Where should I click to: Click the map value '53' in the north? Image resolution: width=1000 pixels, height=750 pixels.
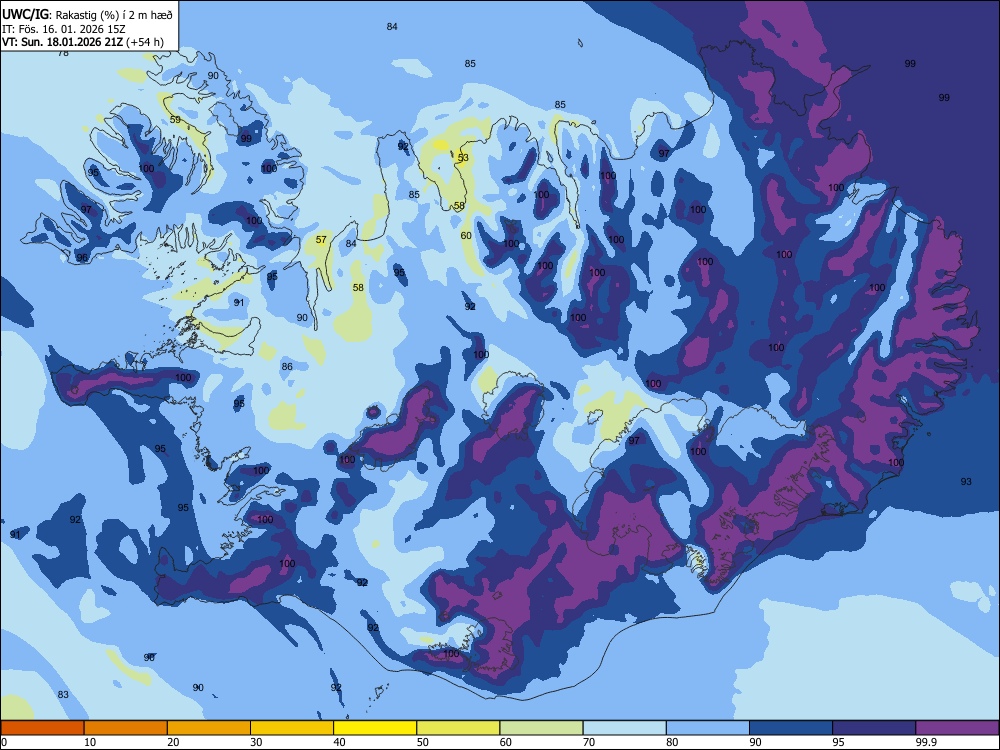463,158
